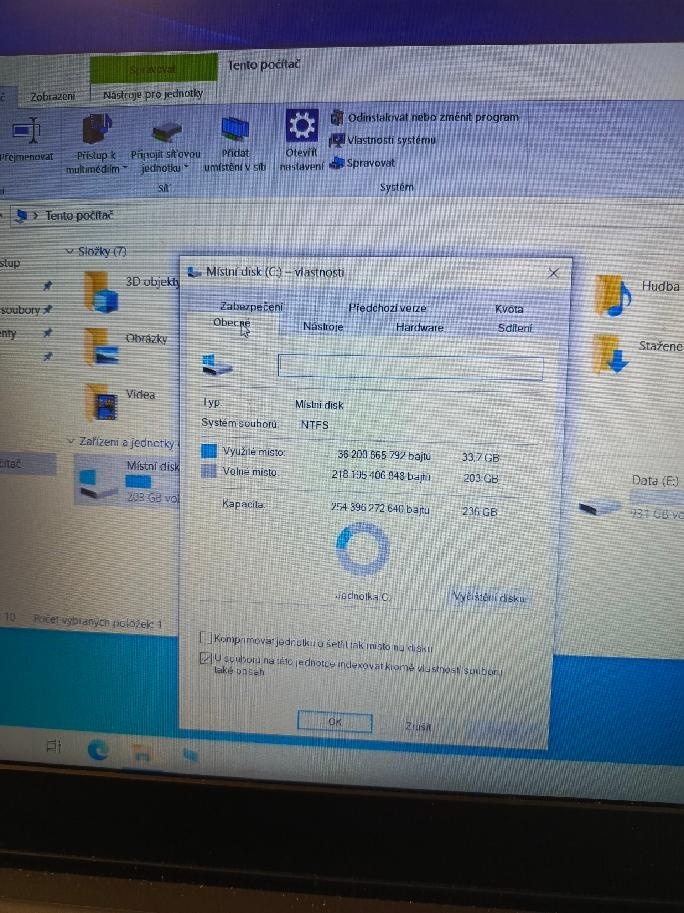Switch to Sdílení tab
684x913 pixels.
(x=515, y=328)
